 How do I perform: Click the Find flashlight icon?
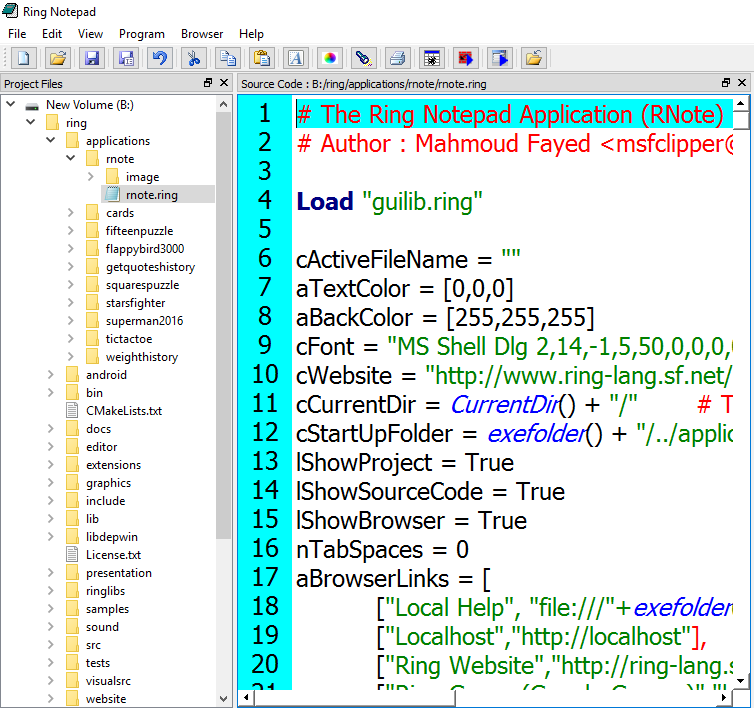coord(363,58)
